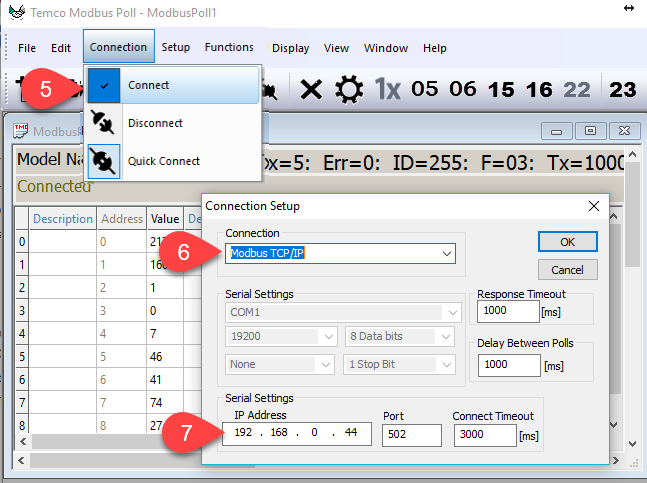Image resolution: width=647 pixels, height=483 pixels.
Task: Click the outer window scroll down arrow
Action: (x=632, y=444)
